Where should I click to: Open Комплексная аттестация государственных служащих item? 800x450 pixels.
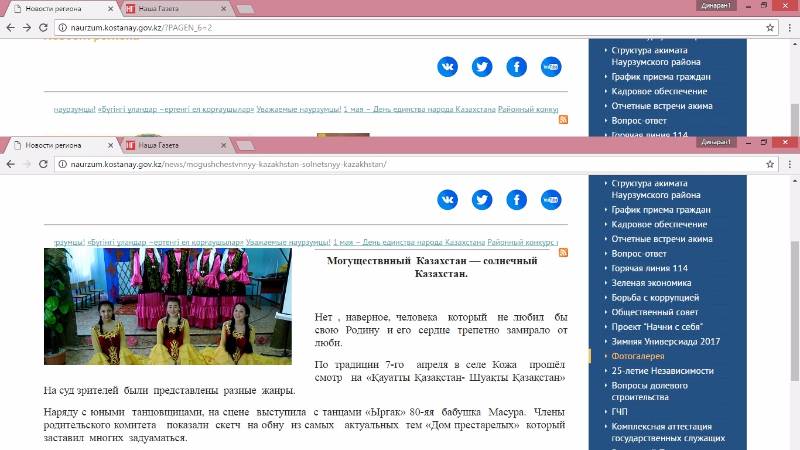(668, 432)
